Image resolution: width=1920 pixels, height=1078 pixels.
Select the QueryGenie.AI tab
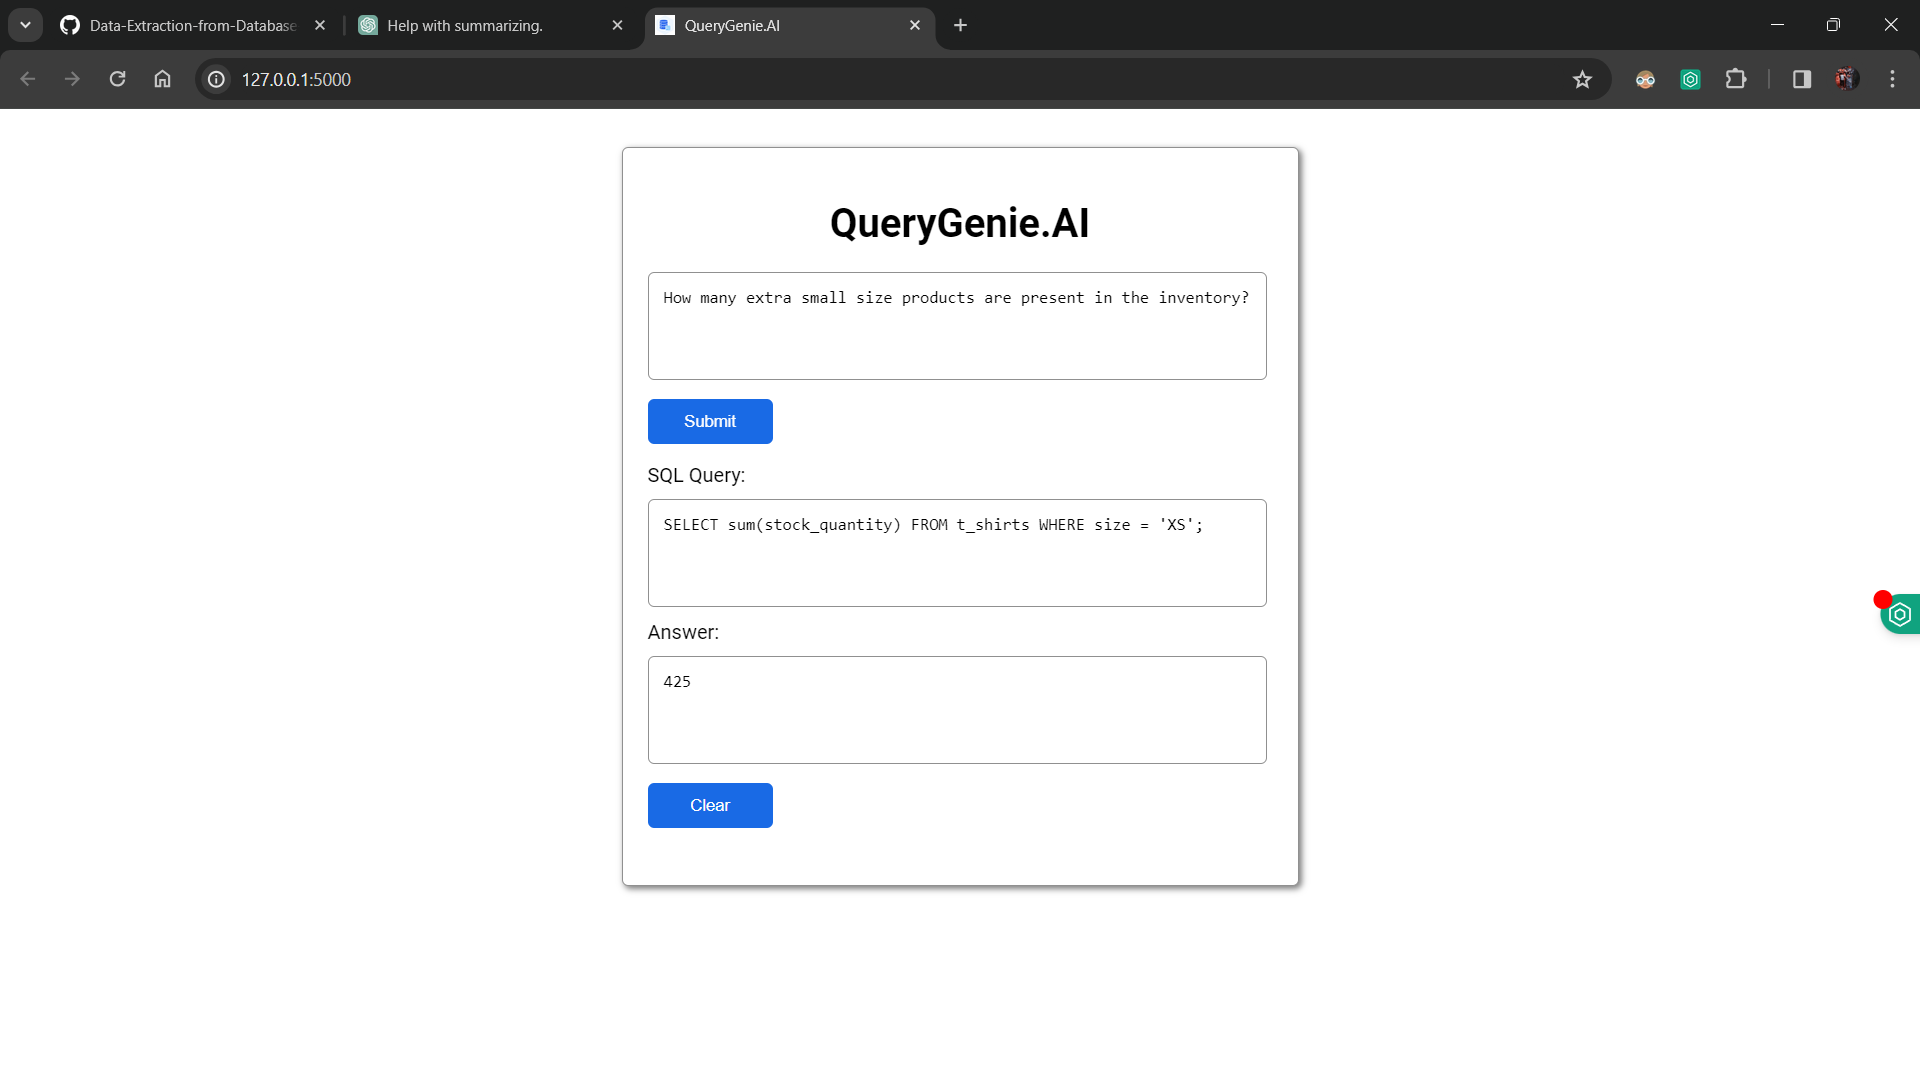(790, 25)
